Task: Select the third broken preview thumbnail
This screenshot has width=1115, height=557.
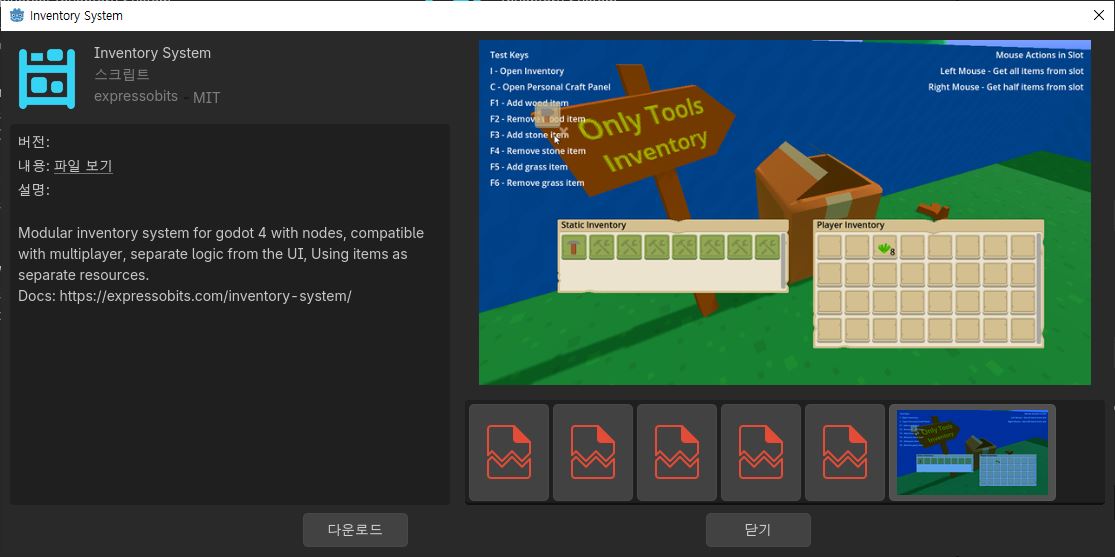Action: tap(677, 452)
